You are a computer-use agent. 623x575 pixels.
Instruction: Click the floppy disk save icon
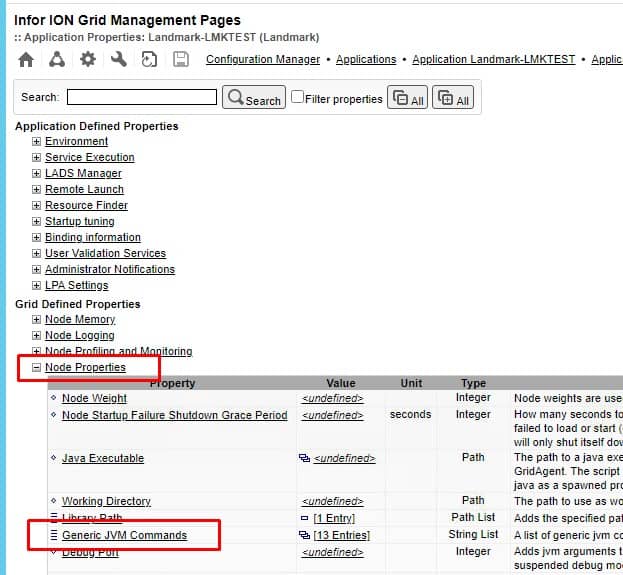[x=181, y=60]
